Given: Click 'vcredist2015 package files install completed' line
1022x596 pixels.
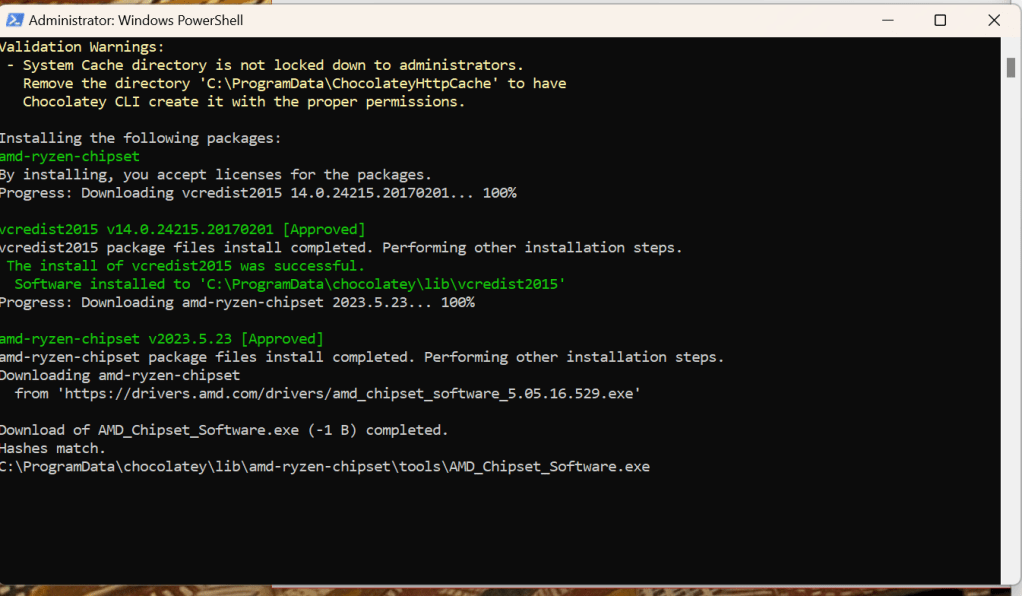Looking at the screenshot, I should pyautogui.click(x=341, y=248).
